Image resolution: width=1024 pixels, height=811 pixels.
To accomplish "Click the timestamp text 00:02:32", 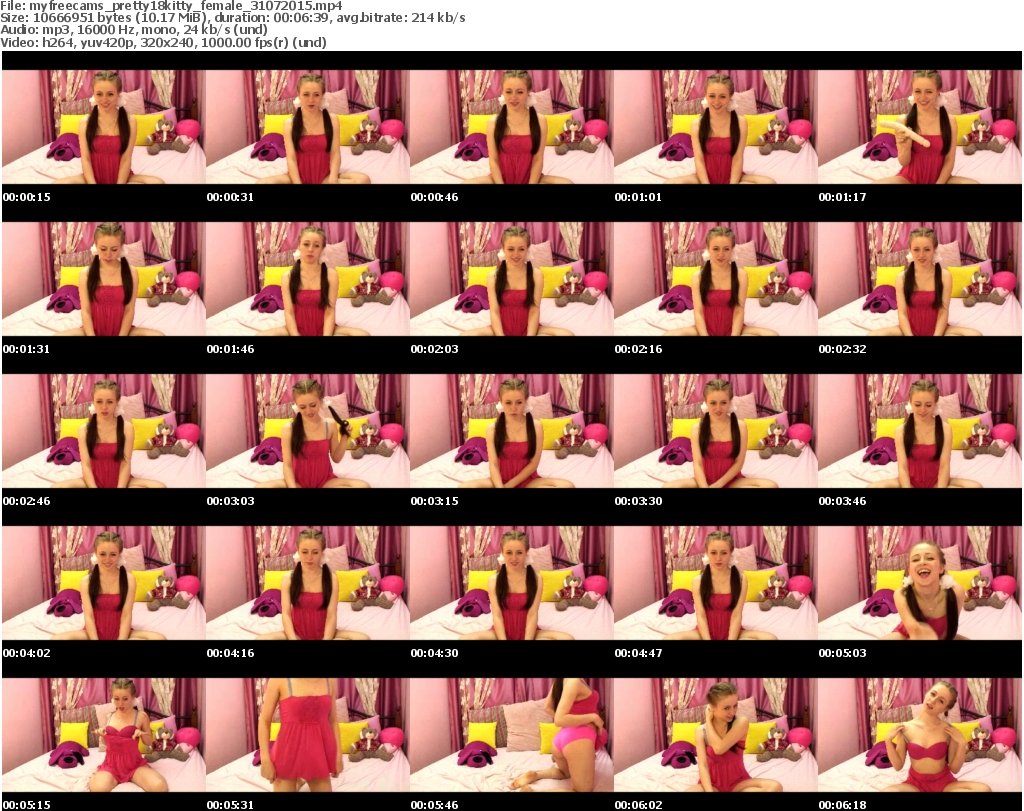I will coord(842,349).
